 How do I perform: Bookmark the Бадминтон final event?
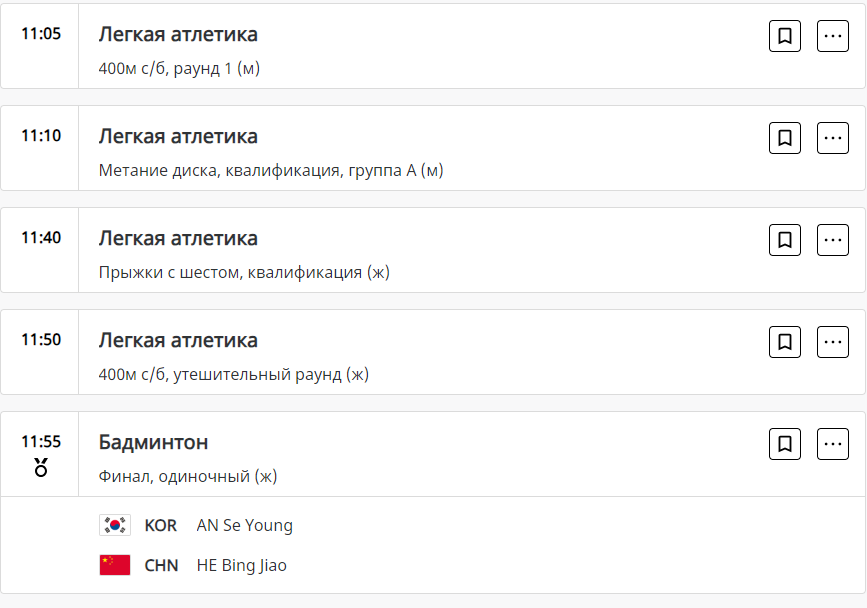point(785,444)
